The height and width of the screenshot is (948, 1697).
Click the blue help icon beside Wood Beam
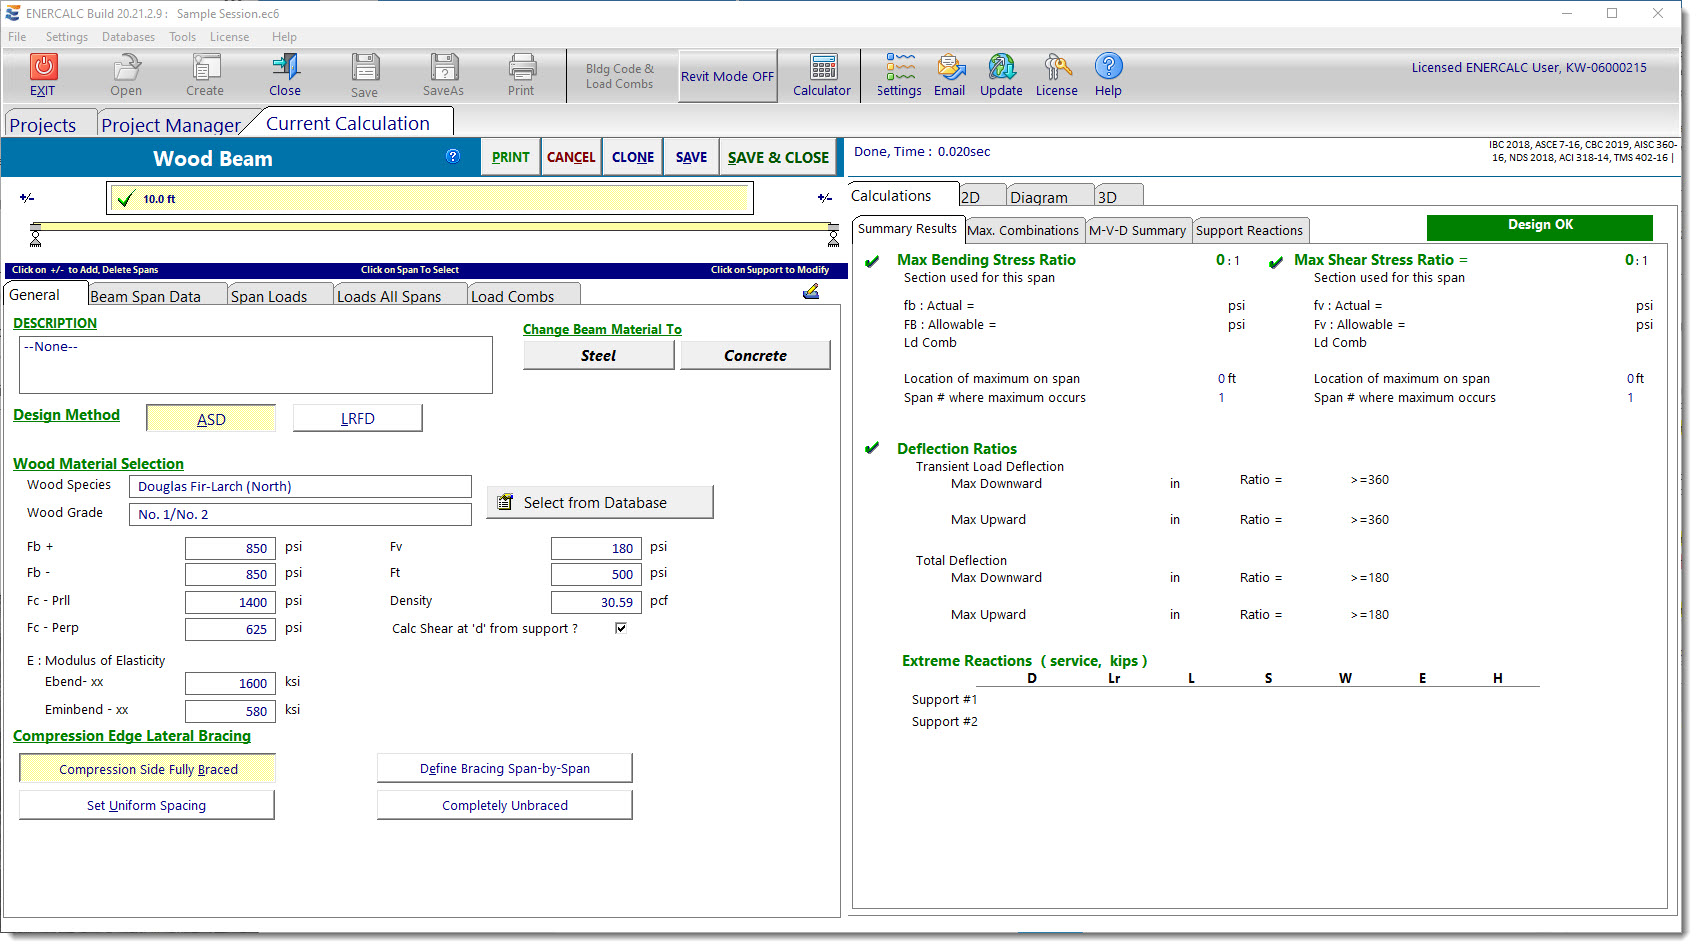(x=453, y=156)
